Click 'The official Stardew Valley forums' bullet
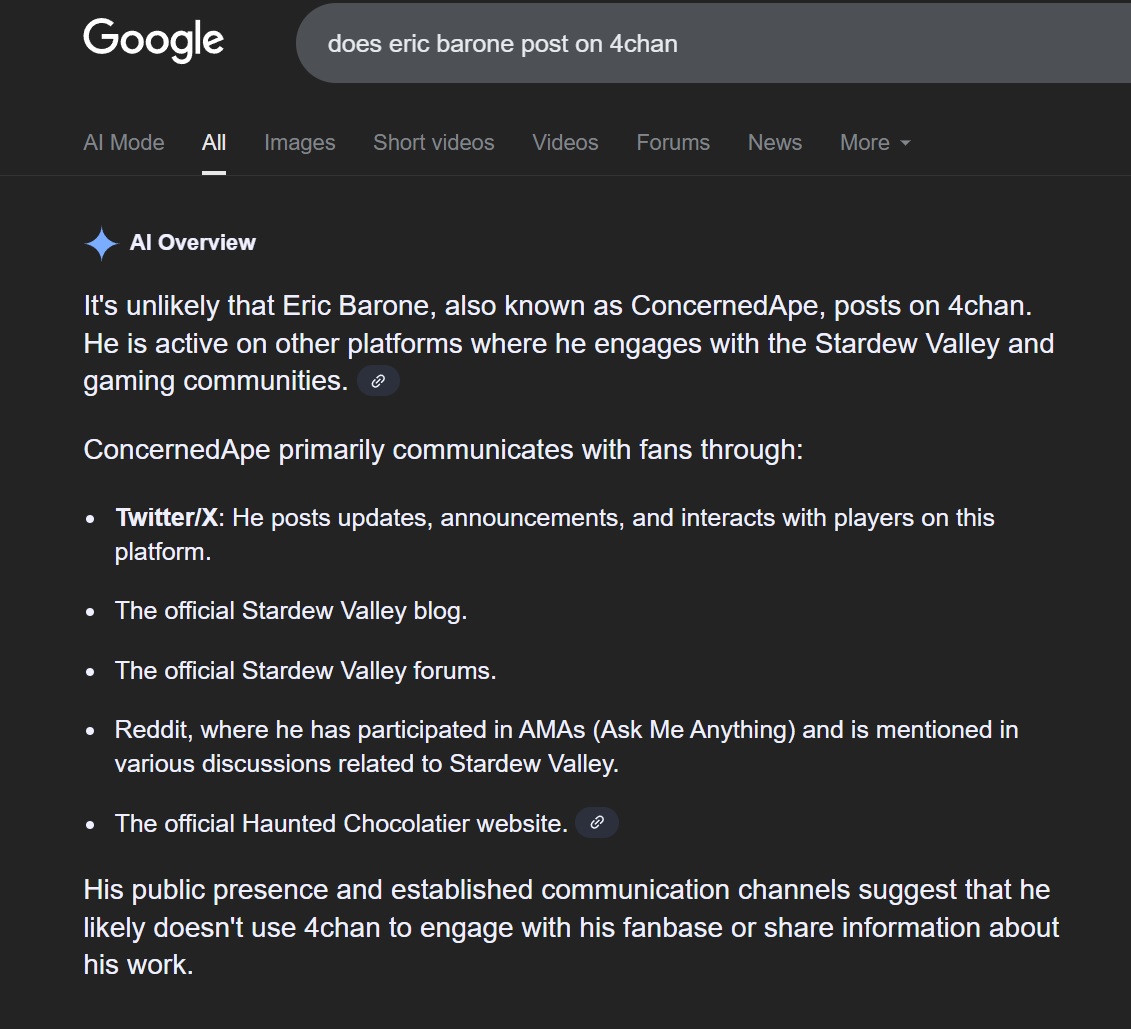The image size is (1131, 1029). (305, 670)
